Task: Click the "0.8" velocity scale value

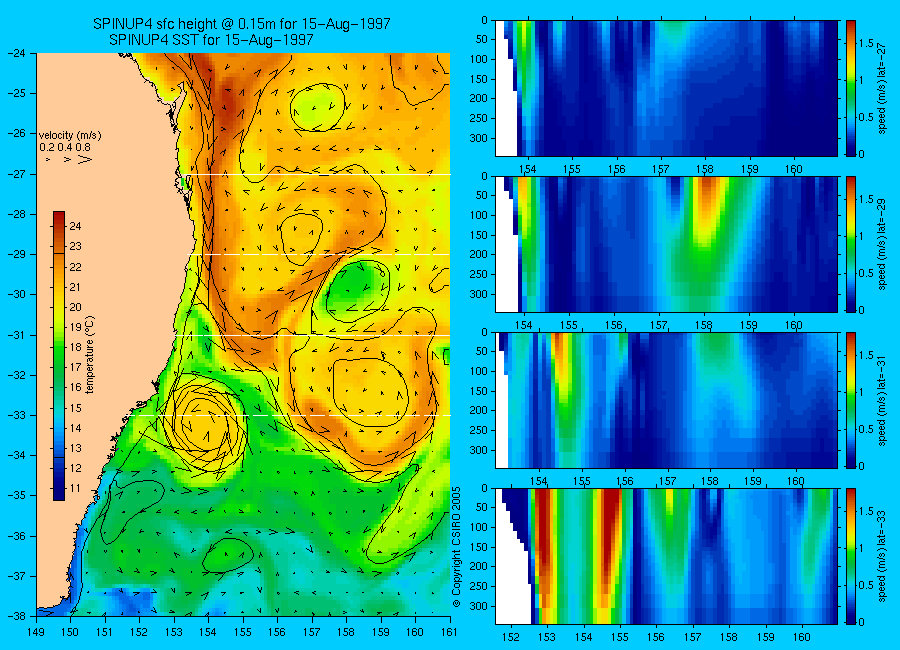Action: [x=84, y=148]
